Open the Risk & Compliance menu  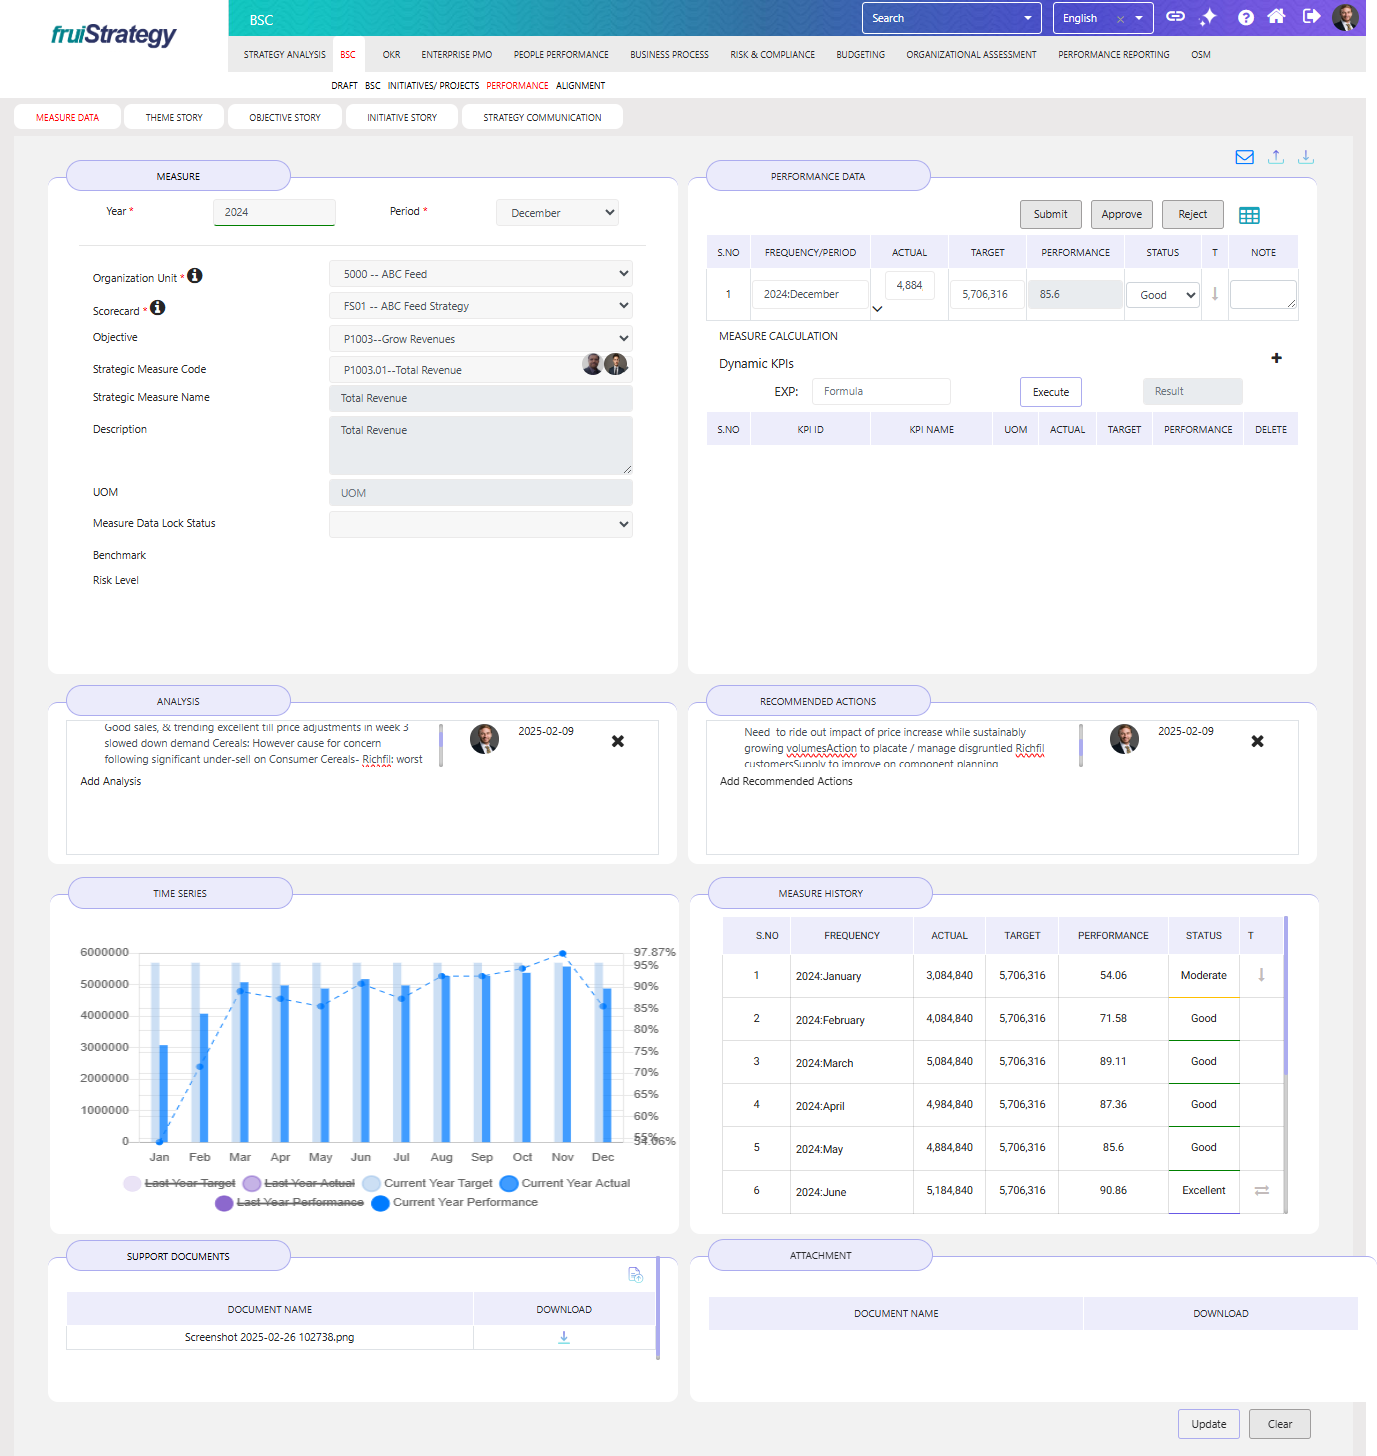[772, 55]
